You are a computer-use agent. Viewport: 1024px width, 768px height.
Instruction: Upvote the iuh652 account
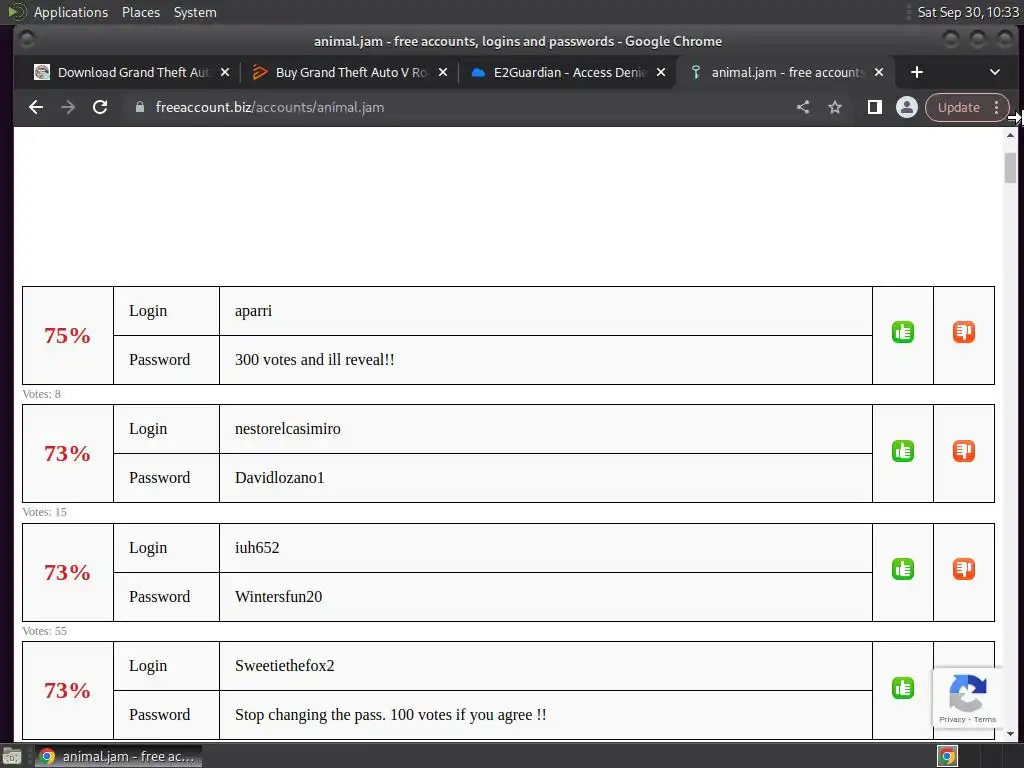(x=903, y=569)
